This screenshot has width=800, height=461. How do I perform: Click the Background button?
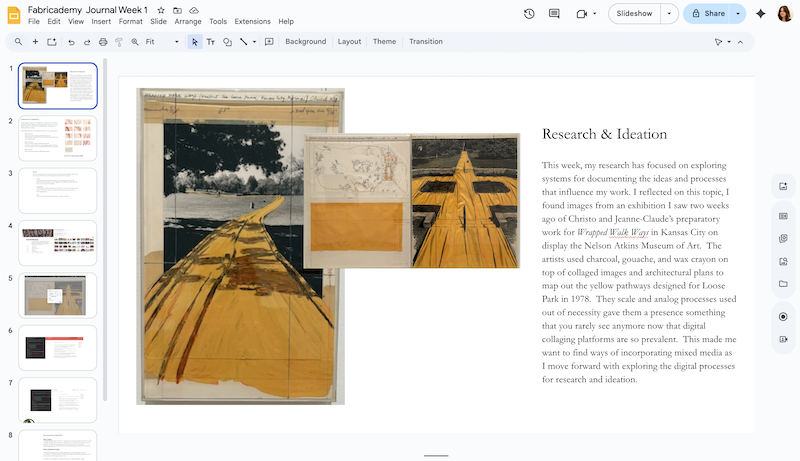305,42
